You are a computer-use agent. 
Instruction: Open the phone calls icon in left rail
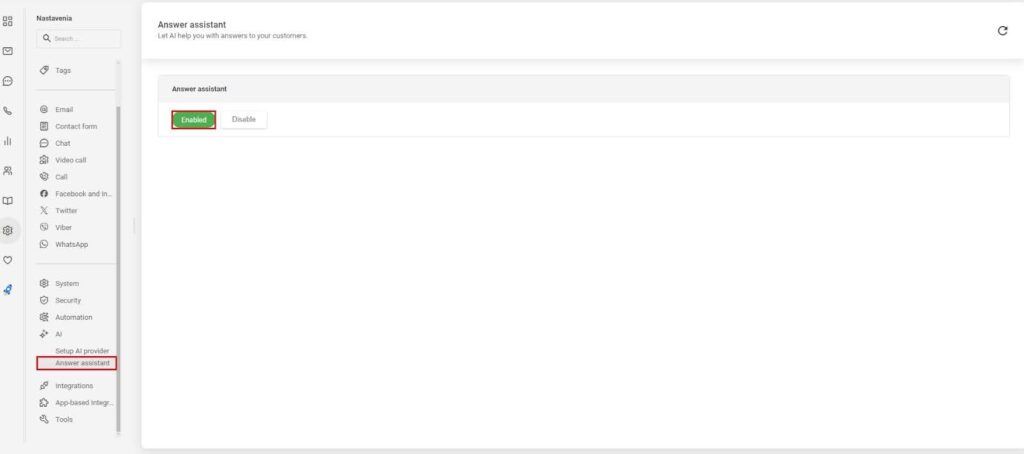pyautogui.click(x=8, y=111)
